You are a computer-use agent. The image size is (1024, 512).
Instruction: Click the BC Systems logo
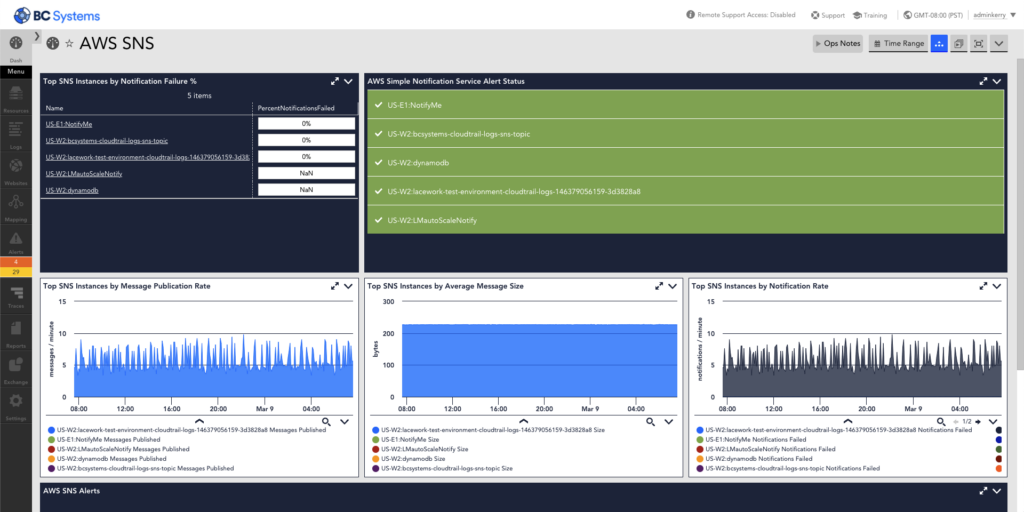57,14
